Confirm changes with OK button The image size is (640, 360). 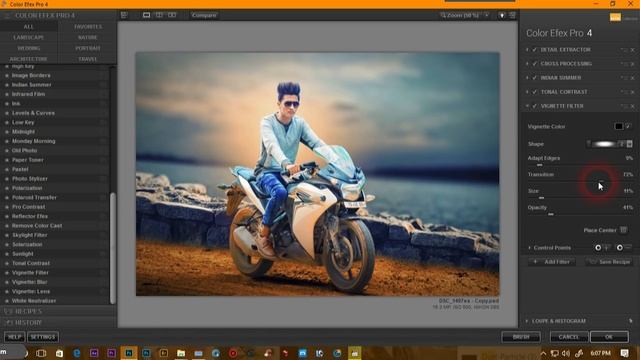[x=609, y=337]
